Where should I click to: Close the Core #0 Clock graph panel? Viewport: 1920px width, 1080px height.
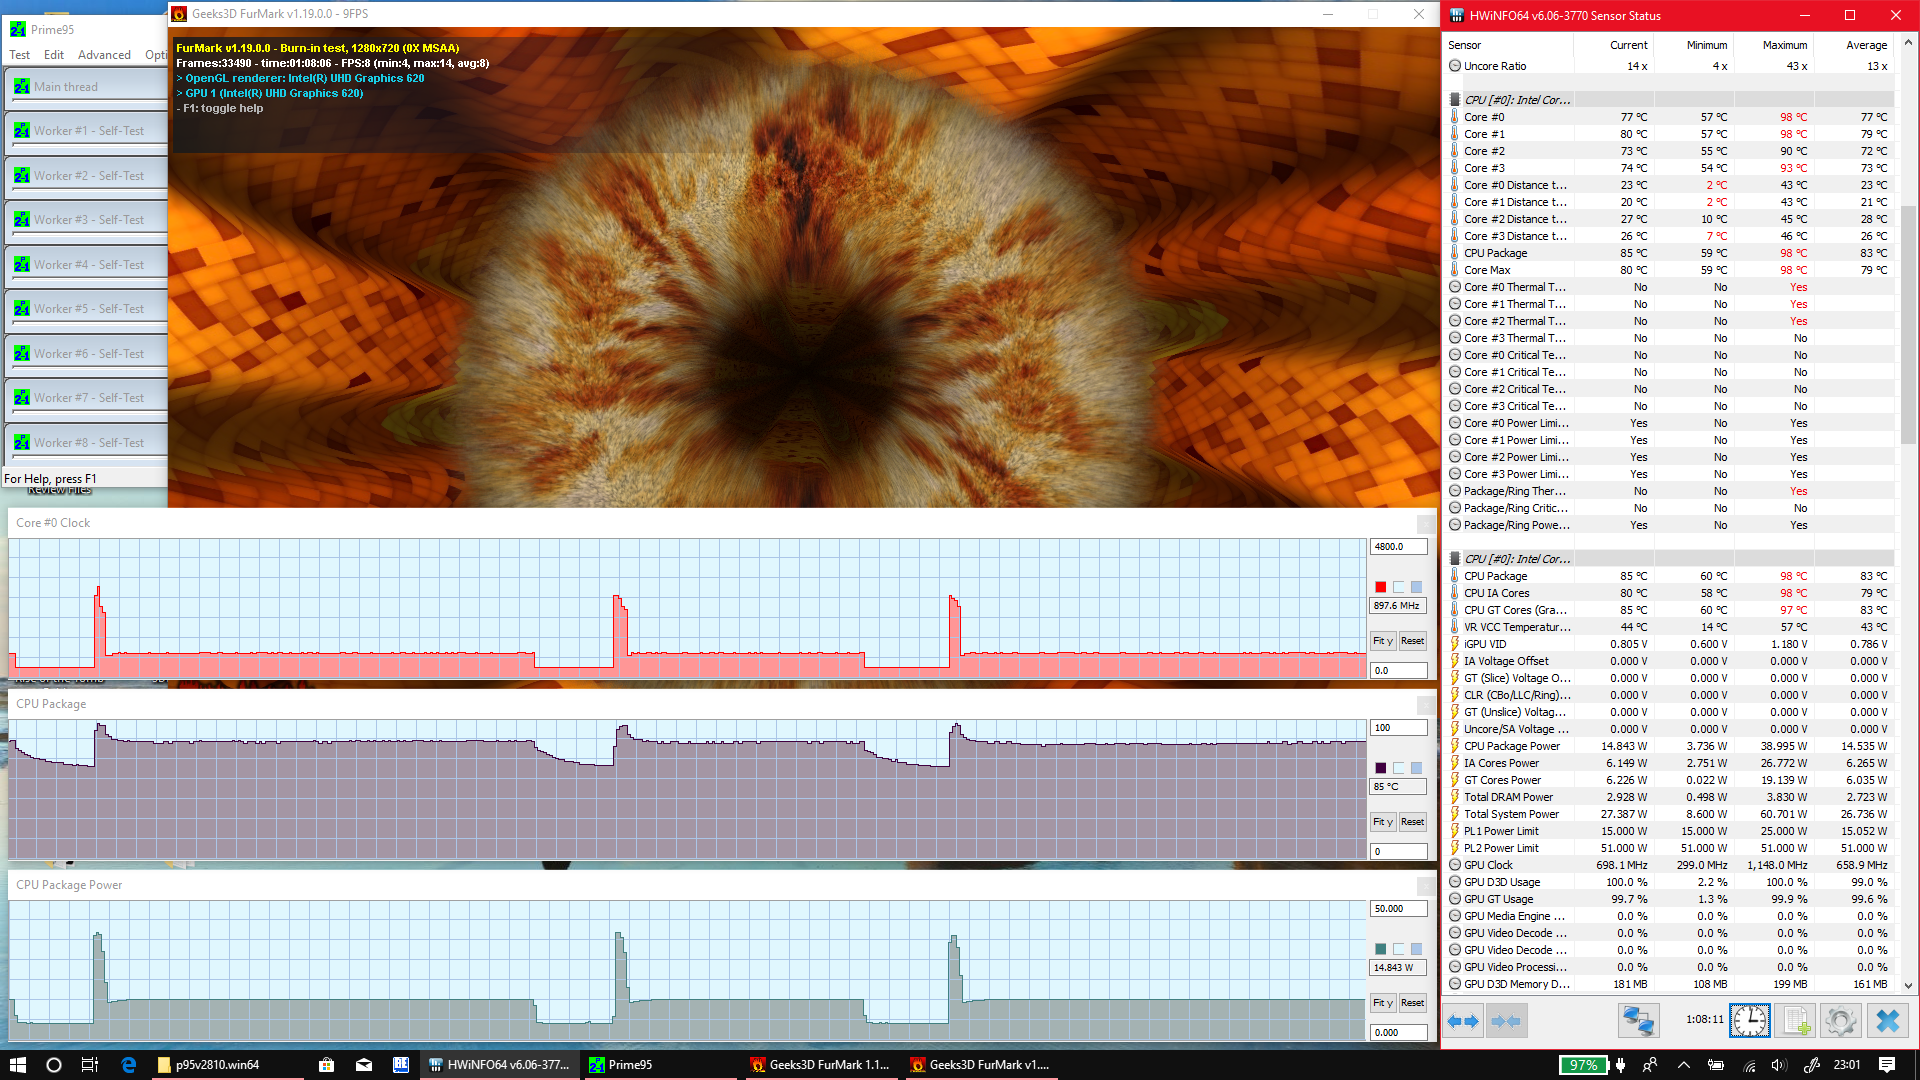point(1426,523)
